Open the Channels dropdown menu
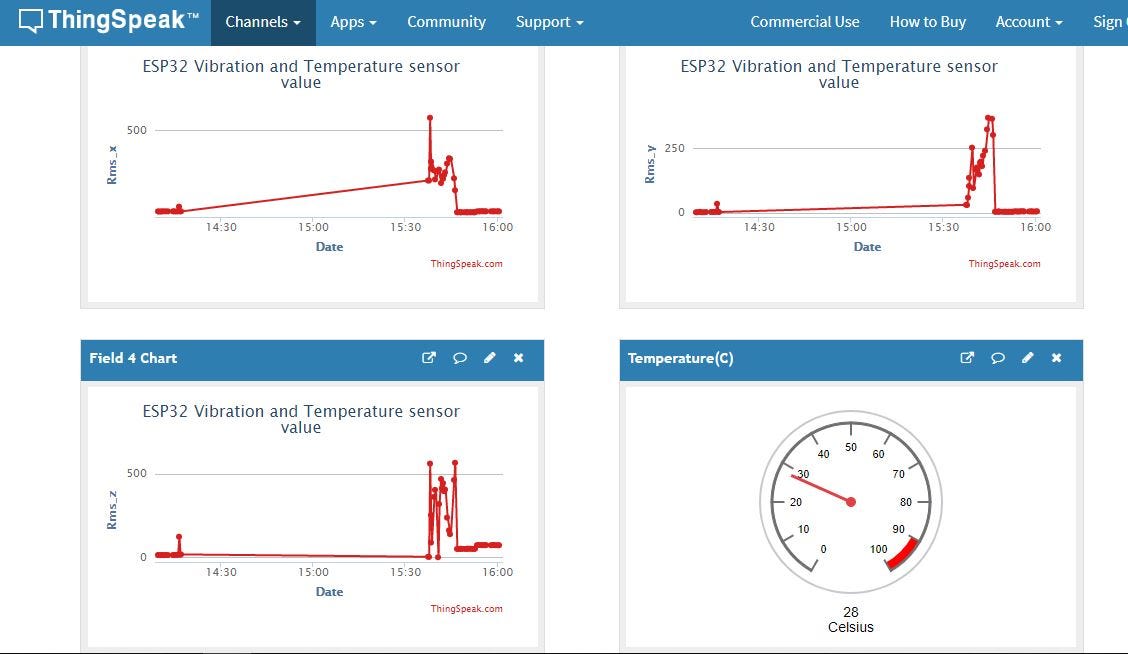 point(262,21)
